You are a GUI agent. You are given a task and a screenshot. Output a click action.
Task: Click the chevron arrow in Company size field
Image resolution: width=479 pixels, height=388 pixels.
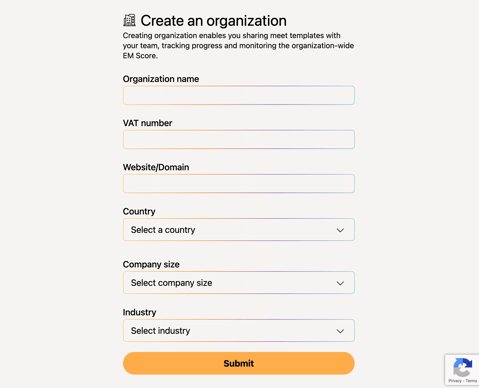[340, 283]
